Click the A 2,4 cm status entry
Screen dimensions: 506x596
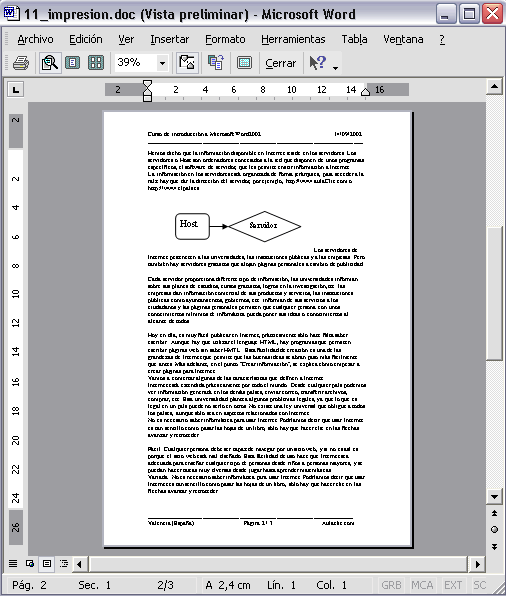point(228,585)
